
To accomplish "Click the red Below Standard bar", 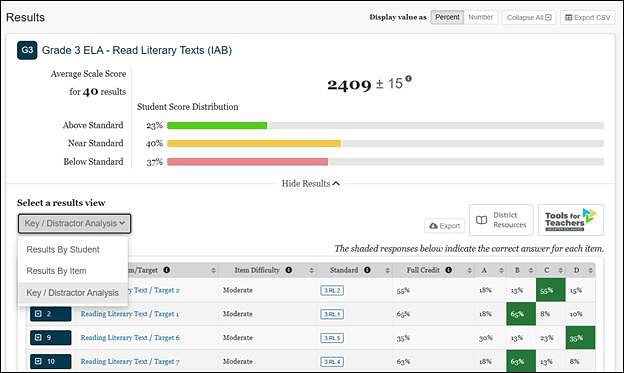I will (x=248, y=162).
